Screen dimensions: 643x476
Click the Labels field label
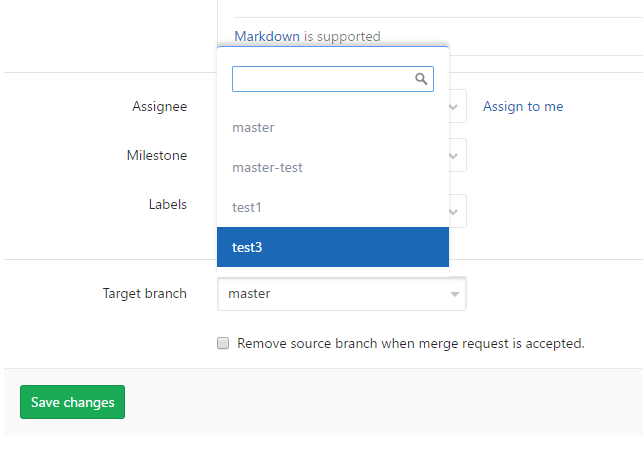click(167, 204)
